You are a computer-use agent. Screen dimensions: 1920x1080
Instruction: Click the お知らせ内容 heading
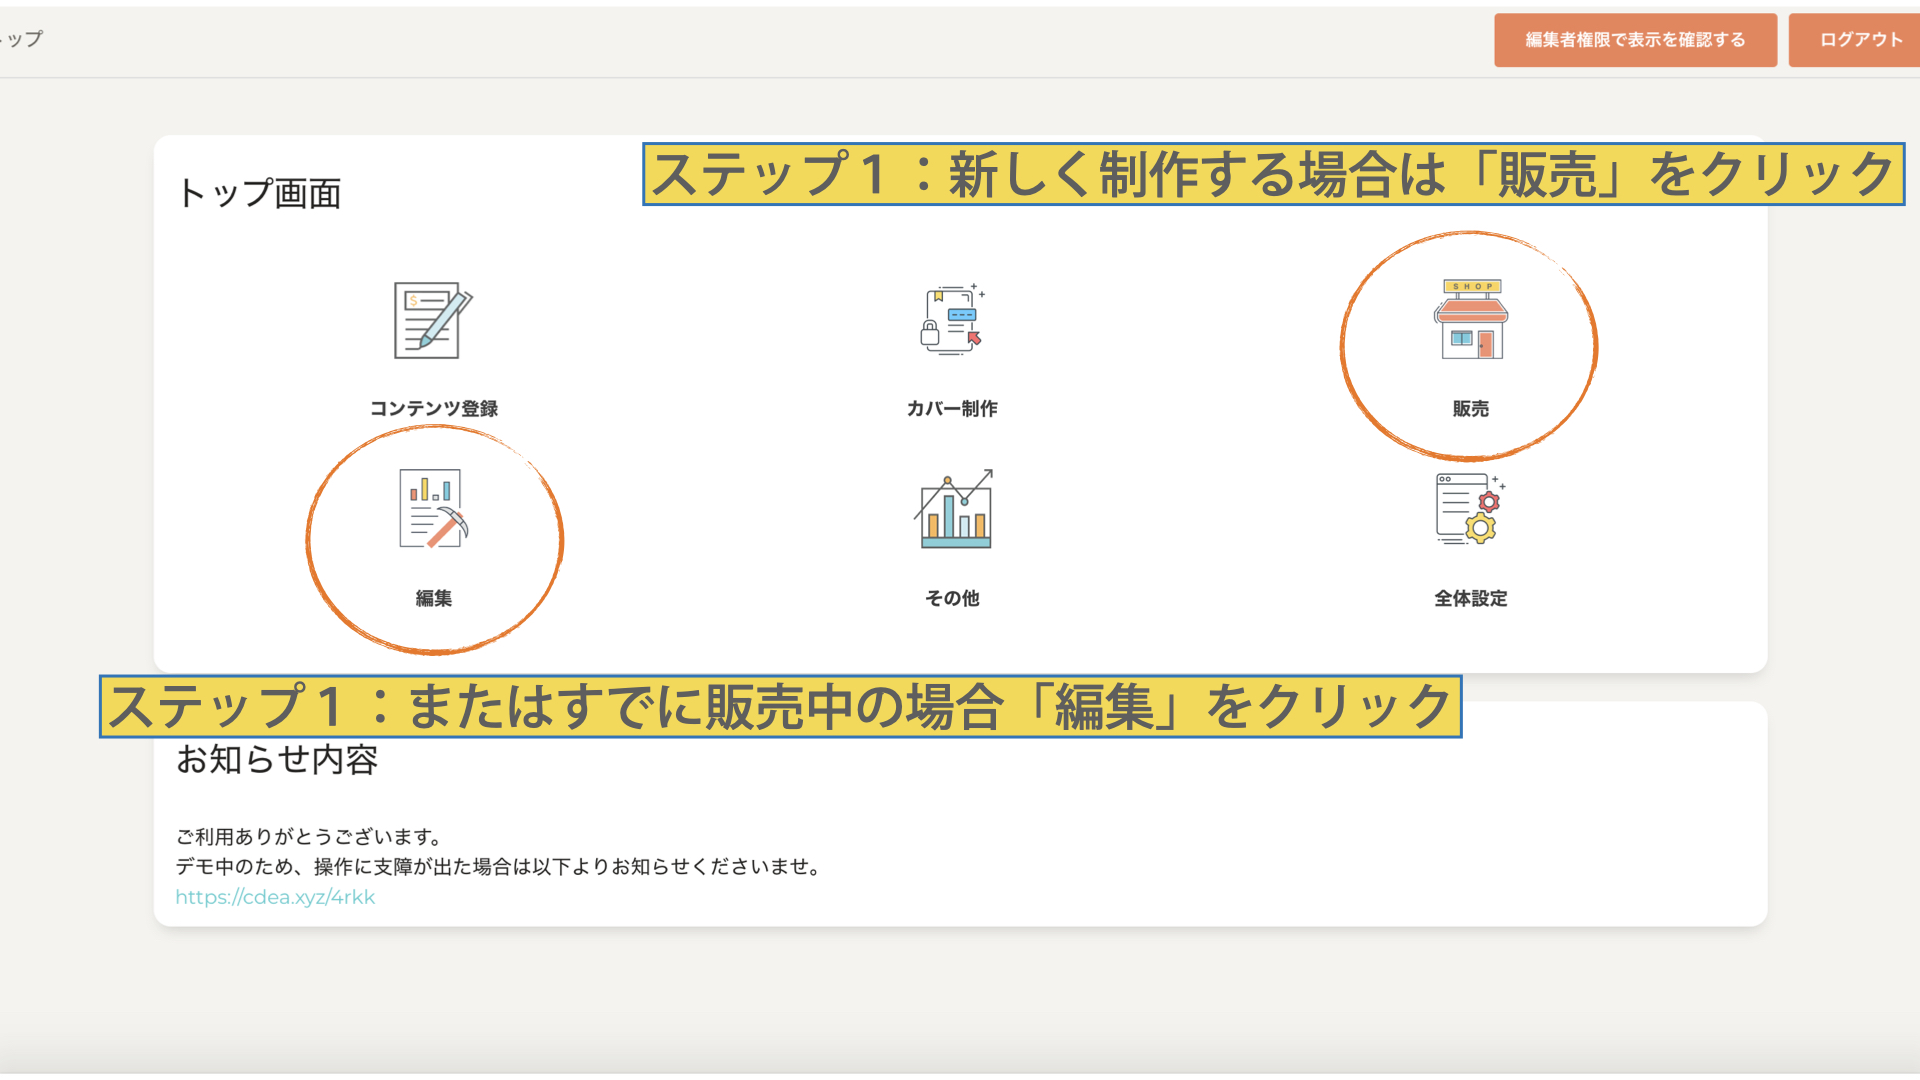(x=277, y=760)
